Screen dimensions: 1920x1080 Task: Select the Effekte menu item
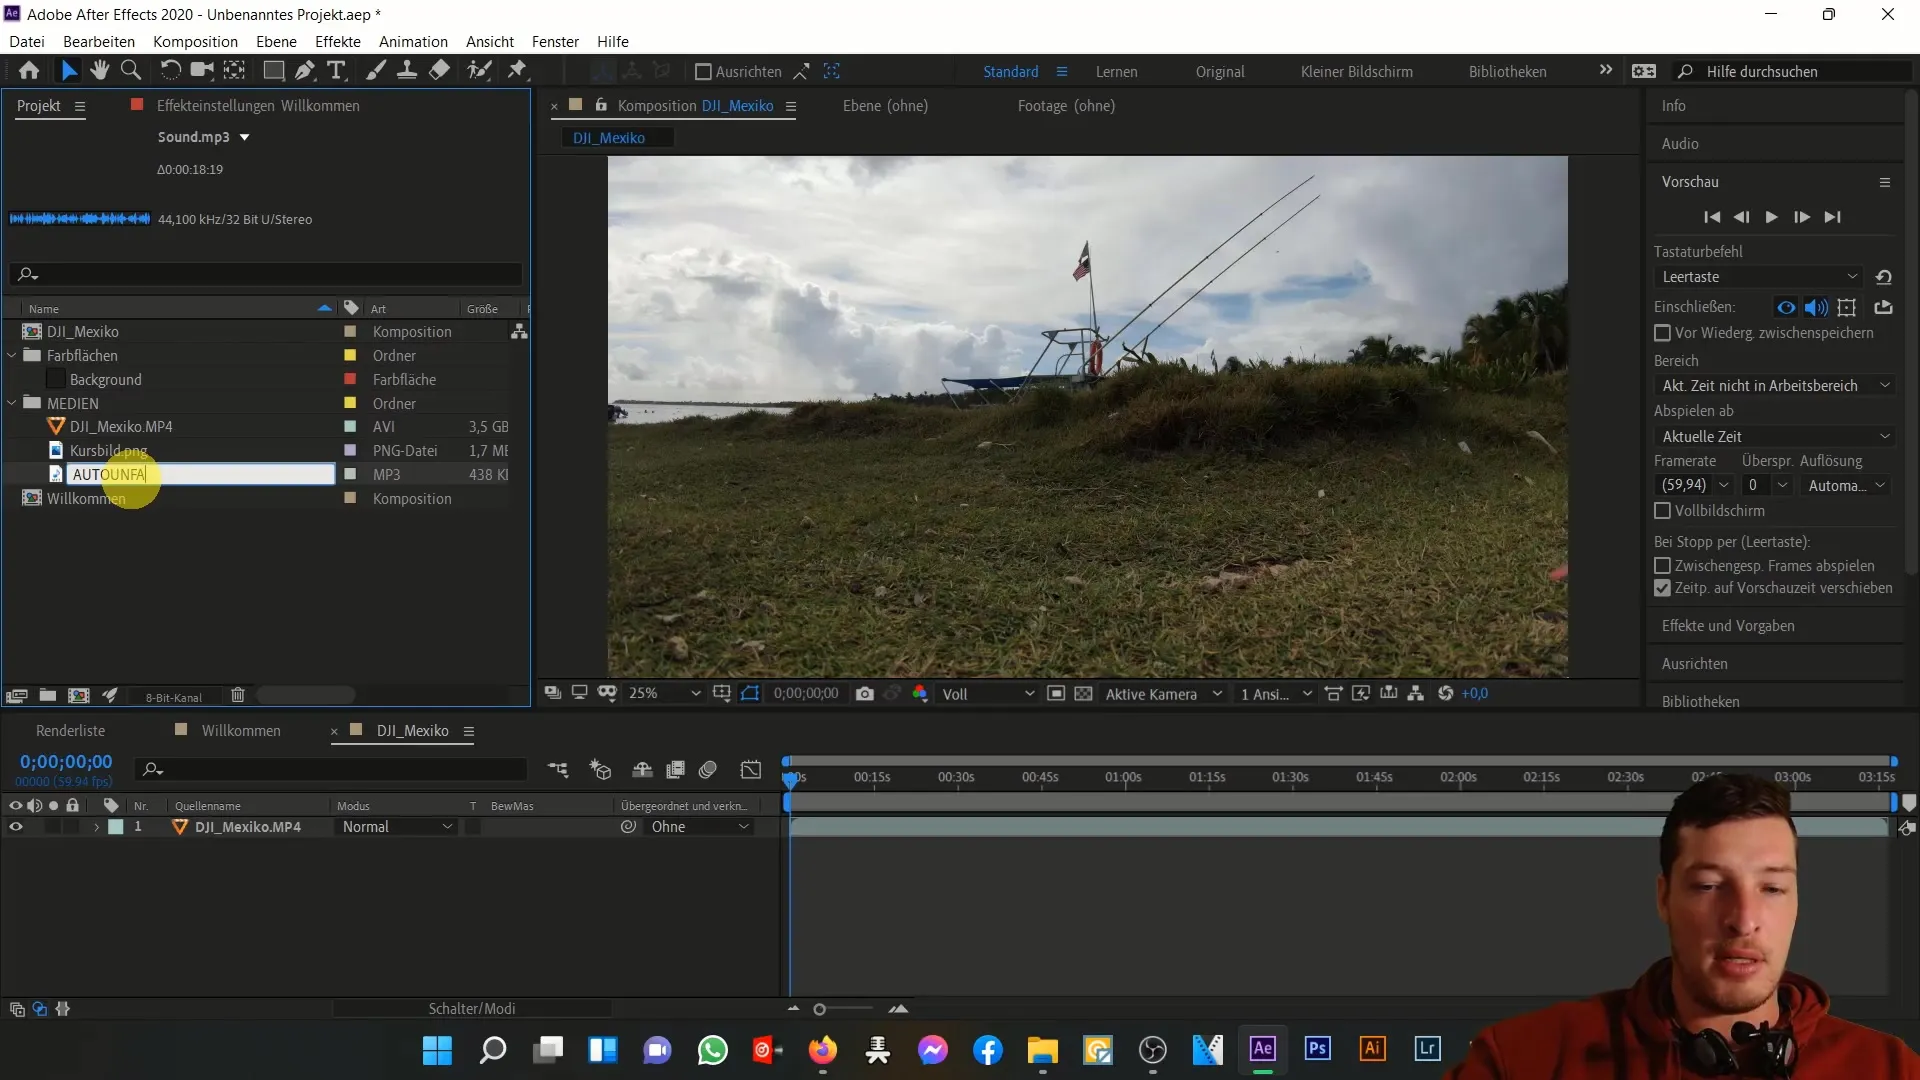pyautogui.click(x=338, y=41)
